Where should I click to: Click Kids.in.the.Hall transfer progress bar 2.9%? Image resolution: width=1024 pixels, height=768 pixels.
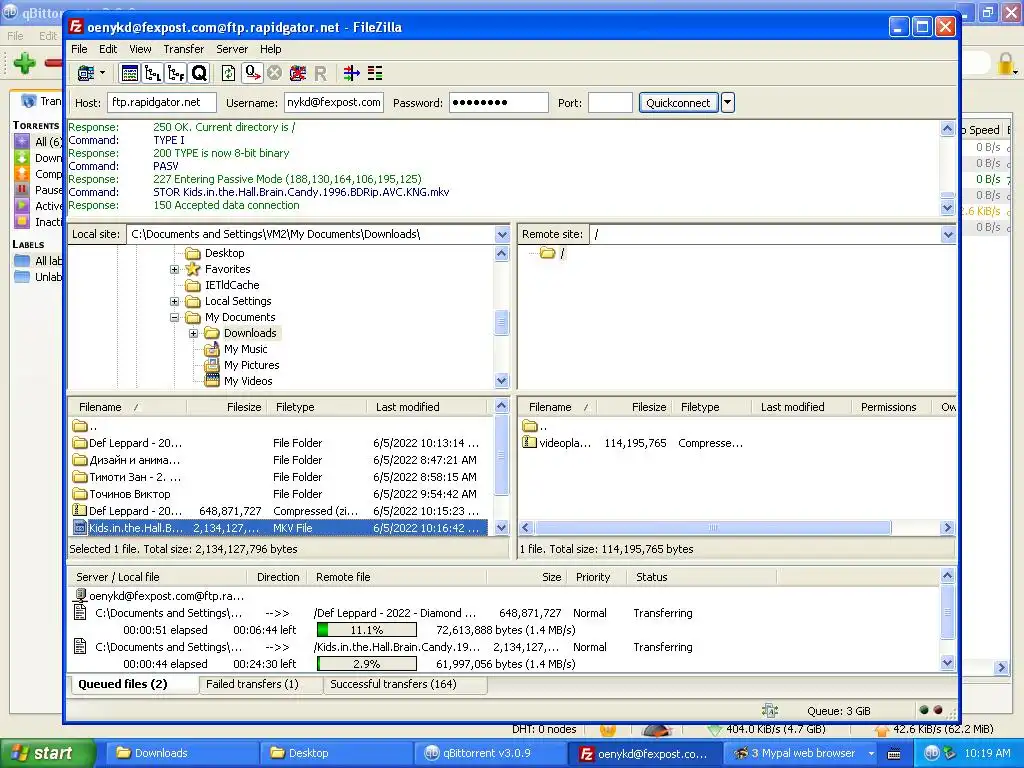click(x=367, y=664)
